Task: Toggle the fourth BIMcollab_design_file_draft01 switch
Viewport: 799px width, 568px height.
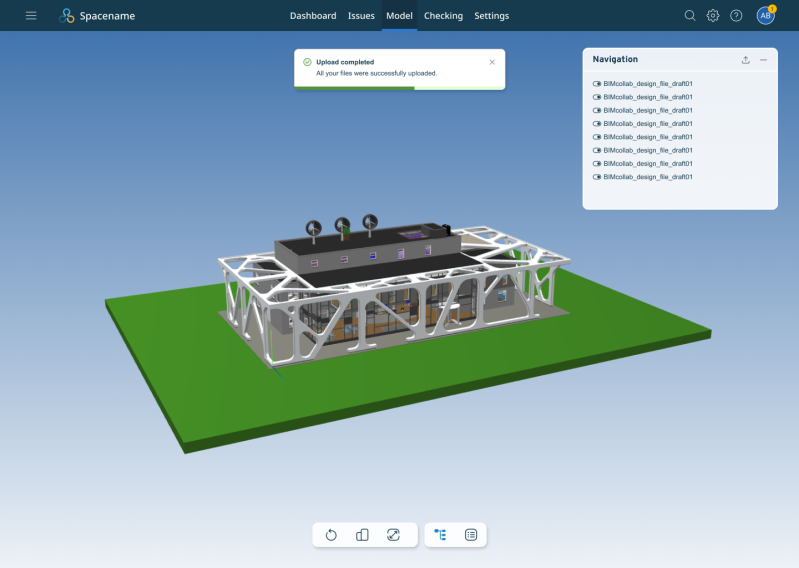Action: click(597, 124)
